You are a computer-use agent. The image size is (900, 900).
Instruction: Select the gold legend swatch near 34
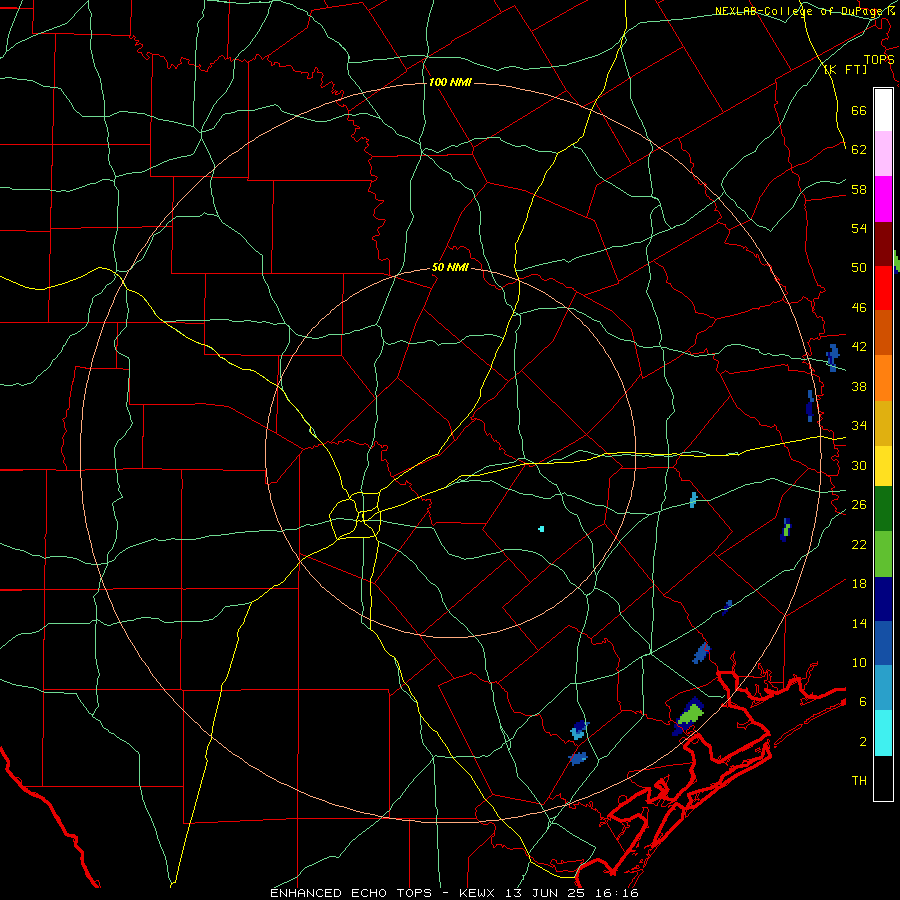pyautogui.click(x=883, y=423)
